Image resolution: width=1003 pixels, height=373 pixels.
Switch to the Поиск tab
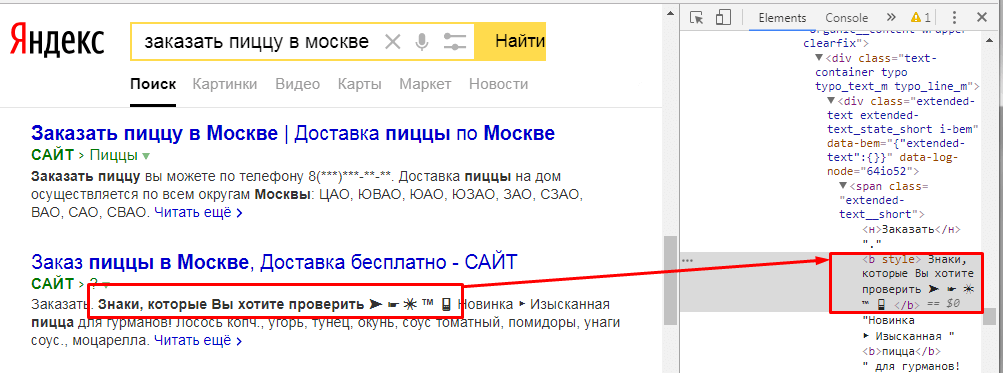click(x=153, y=84)
